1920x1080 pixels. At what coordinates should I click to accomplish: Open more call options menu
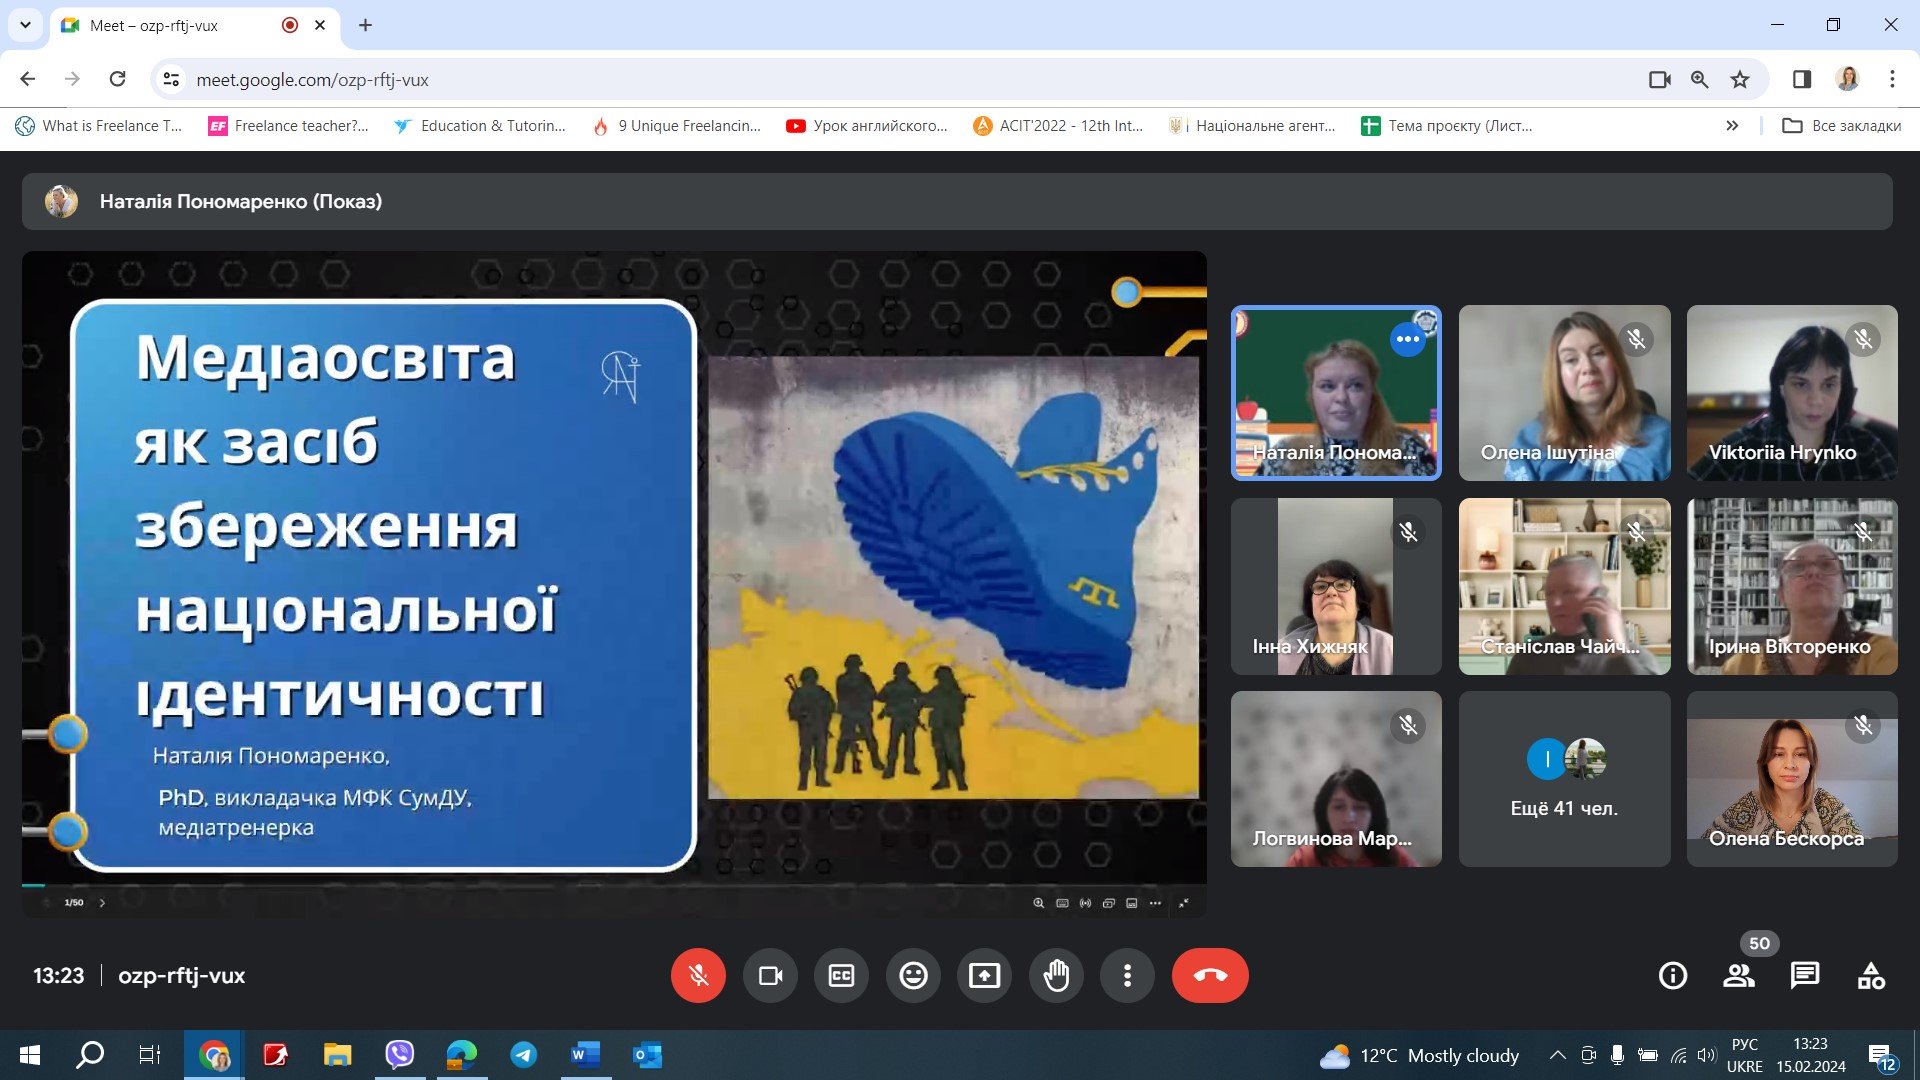(1127, 975)
